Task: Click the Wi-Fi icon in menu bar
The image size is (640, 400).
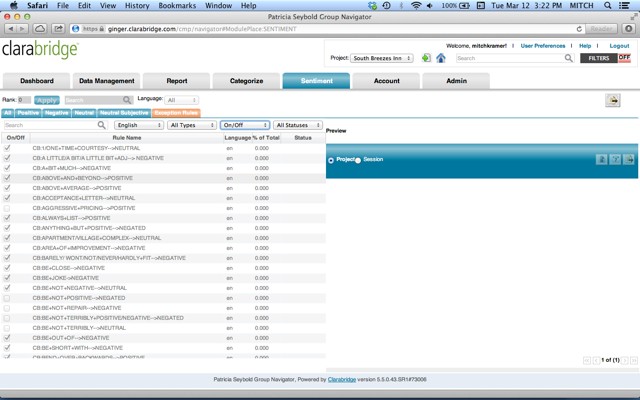Action: [416, 5]
